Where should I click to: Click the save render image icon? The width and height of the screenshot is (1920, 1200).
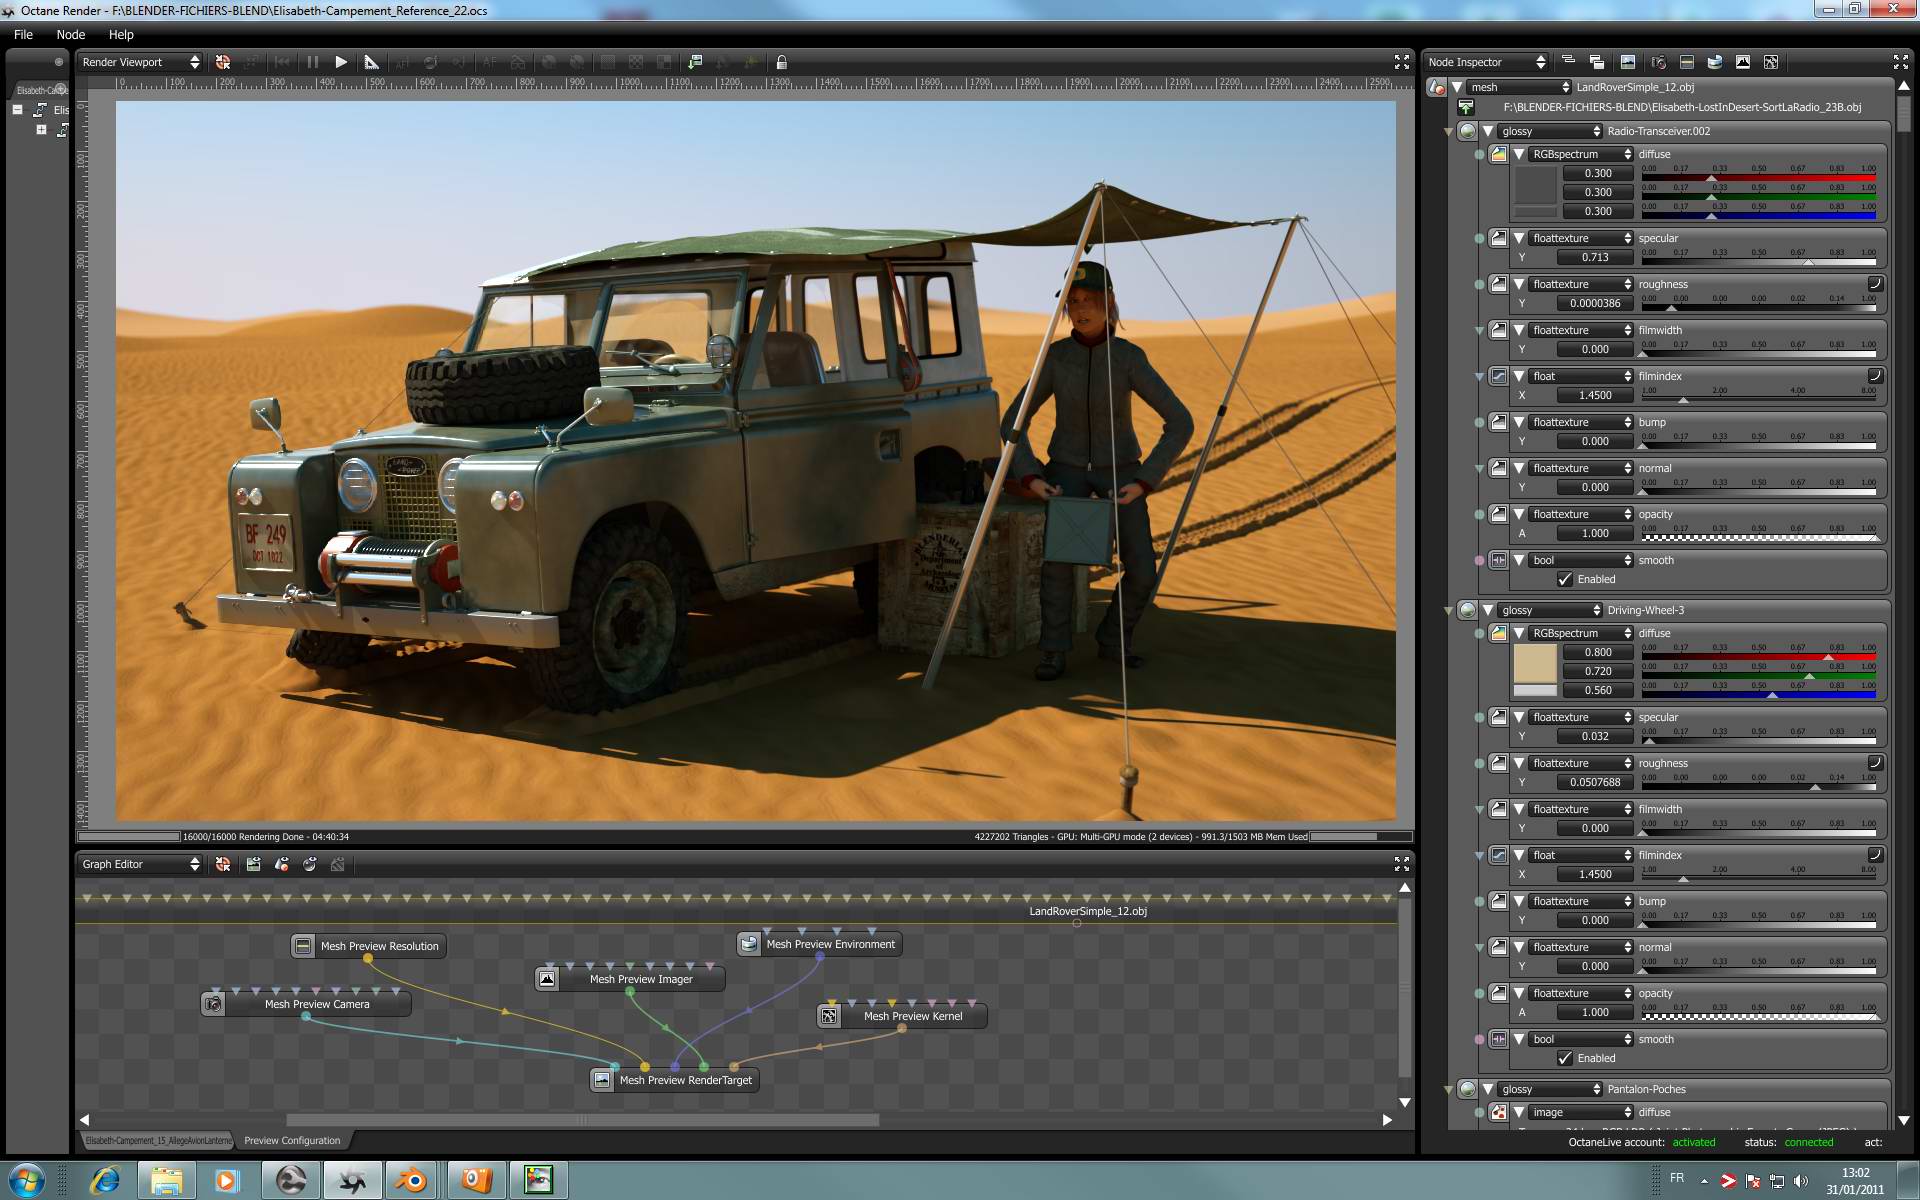[x=695, y=62]
